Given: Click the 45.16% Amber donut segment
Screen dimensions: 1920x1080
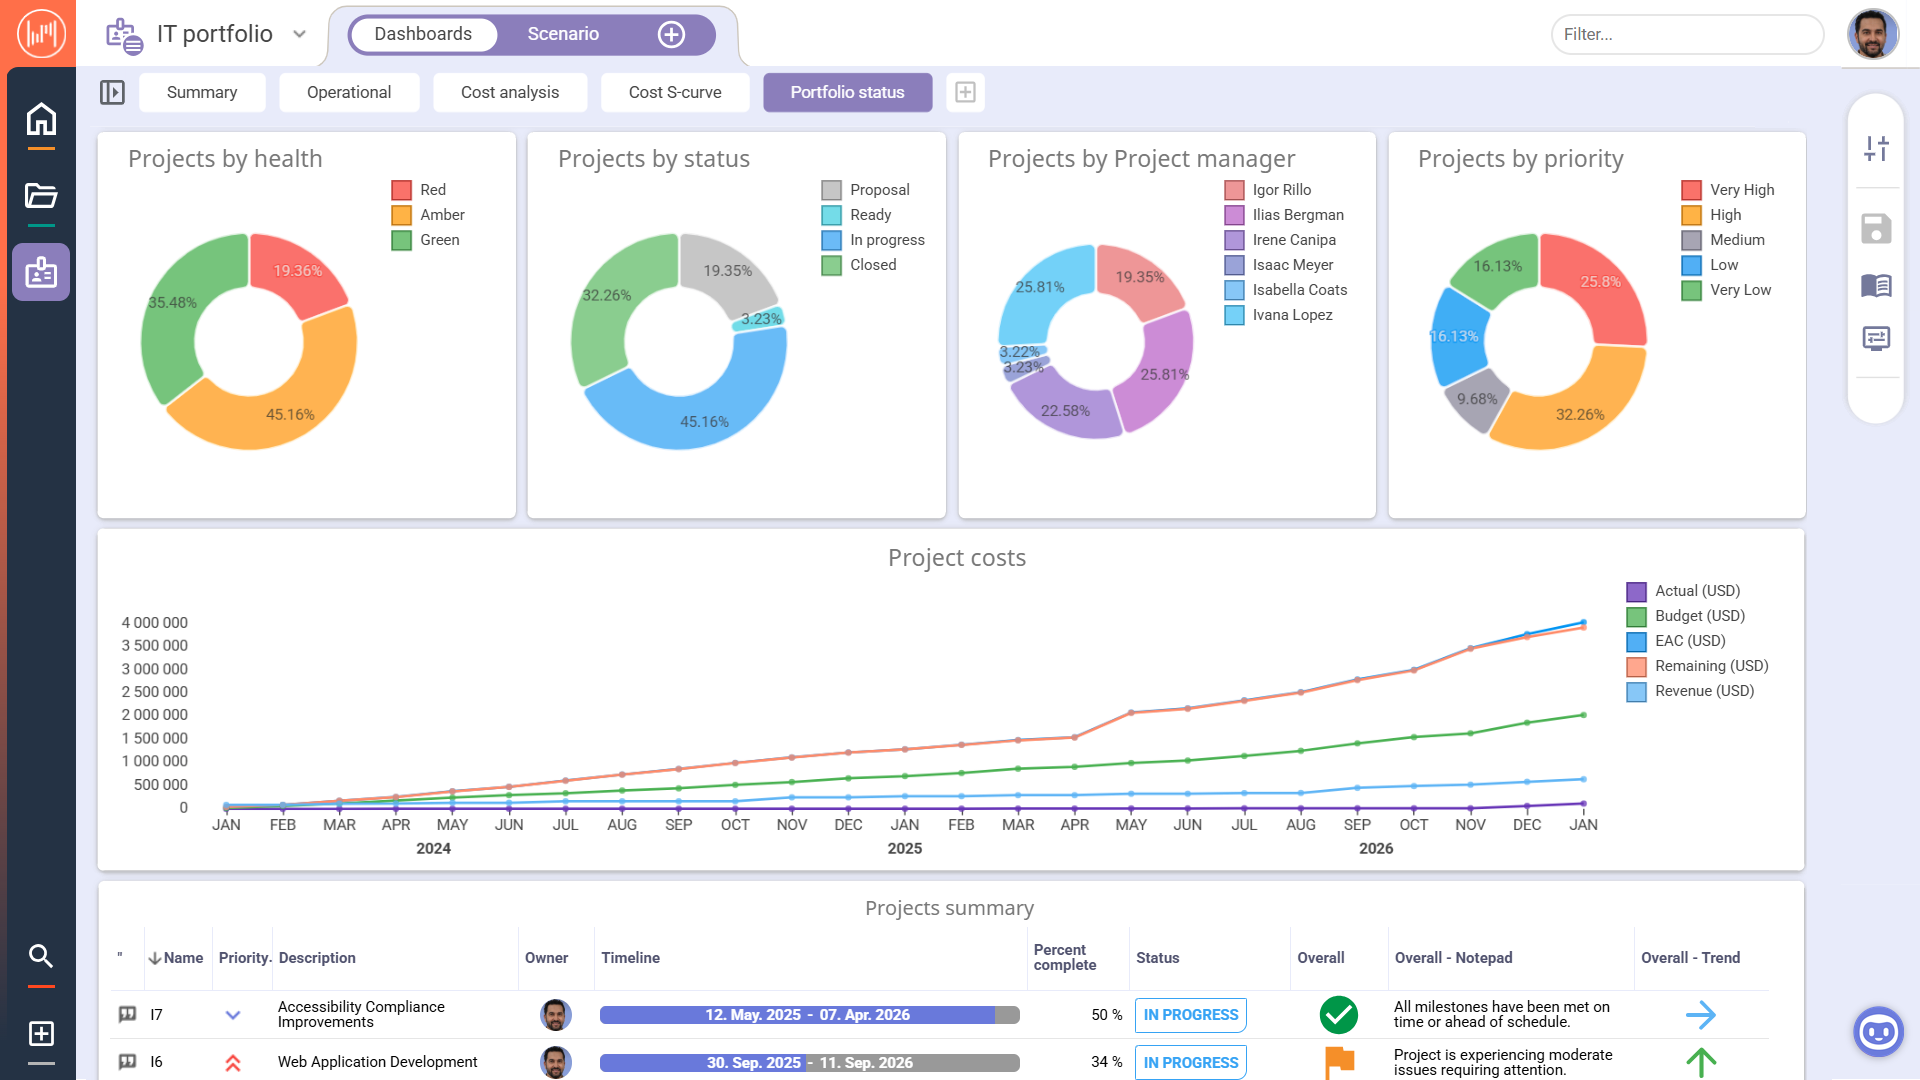Looking at the screenshot, I should point(289,414).
